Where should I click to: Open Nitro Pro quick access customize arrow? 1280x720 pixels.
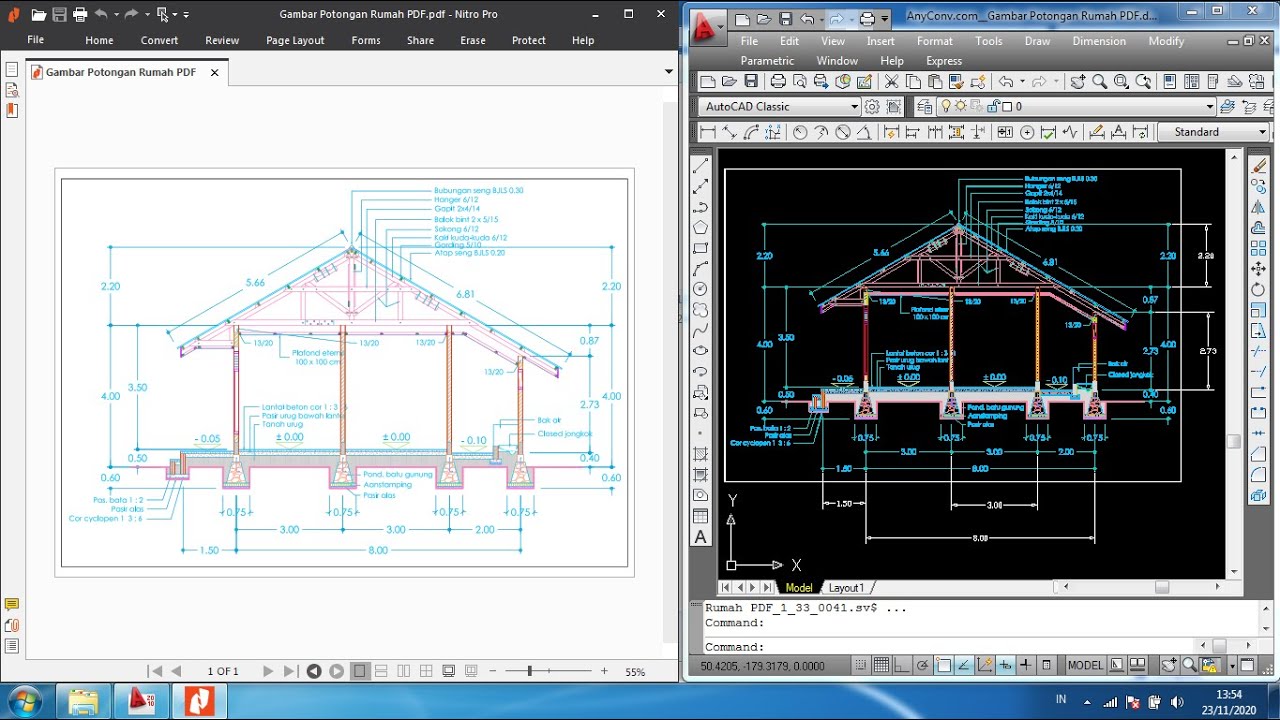tap(186, 14)
